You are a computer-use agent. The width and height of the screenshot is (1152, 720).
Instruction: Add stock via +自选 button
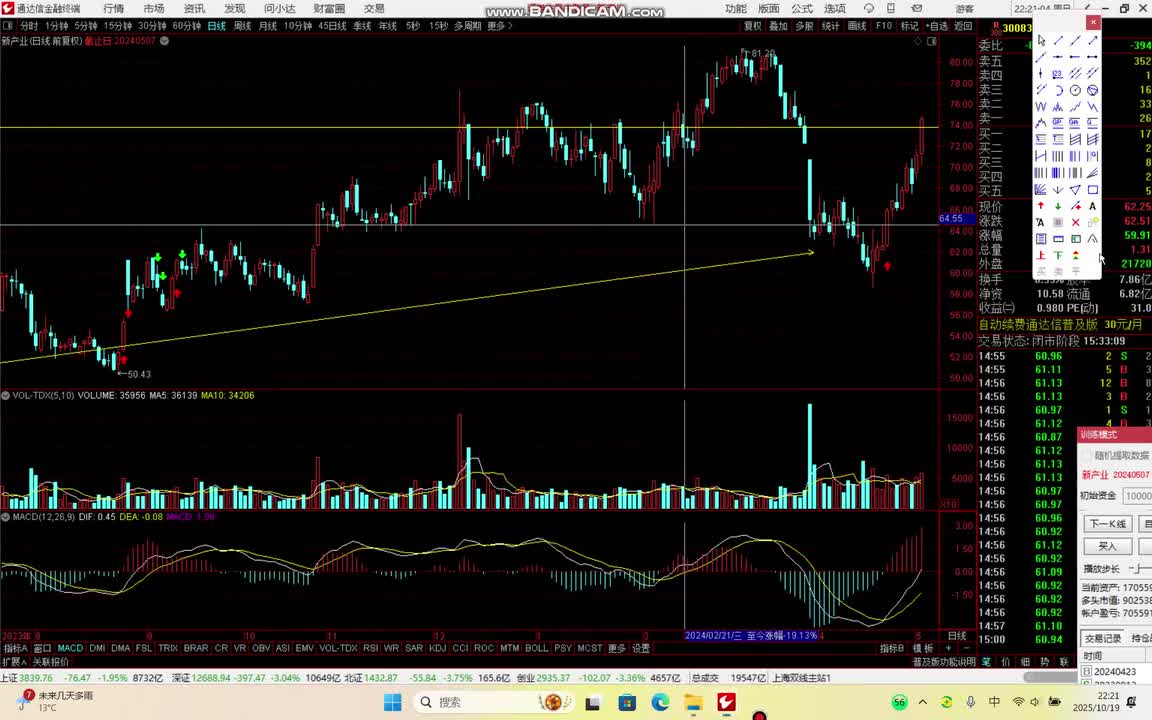pyautogui.click(x=937, y=26)
